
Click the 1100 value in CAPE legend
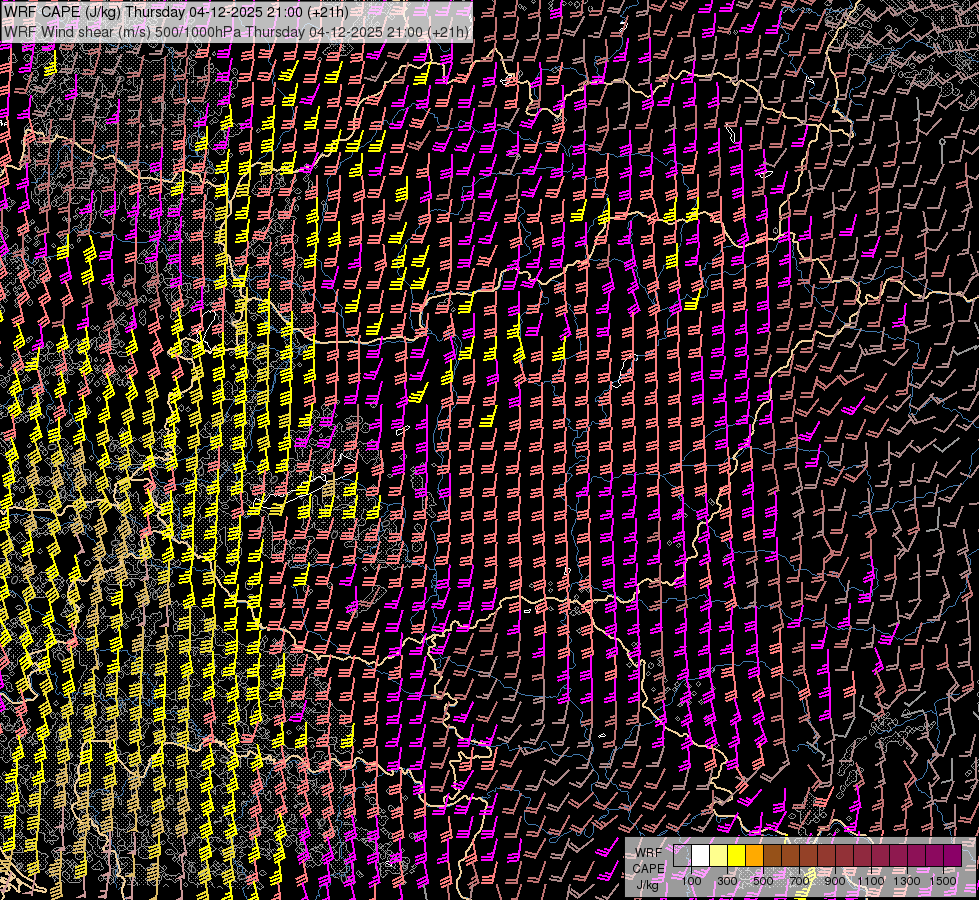pos(871,881)
